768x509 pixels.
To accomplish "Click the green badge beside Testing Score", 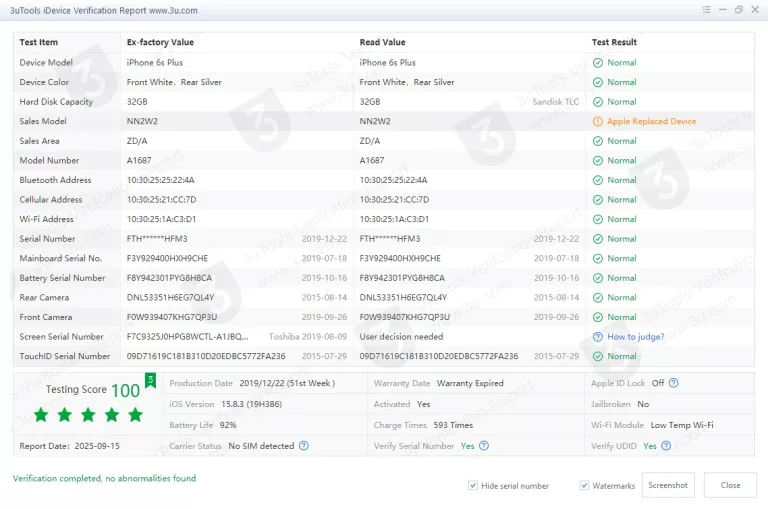I will pos(151,380).
